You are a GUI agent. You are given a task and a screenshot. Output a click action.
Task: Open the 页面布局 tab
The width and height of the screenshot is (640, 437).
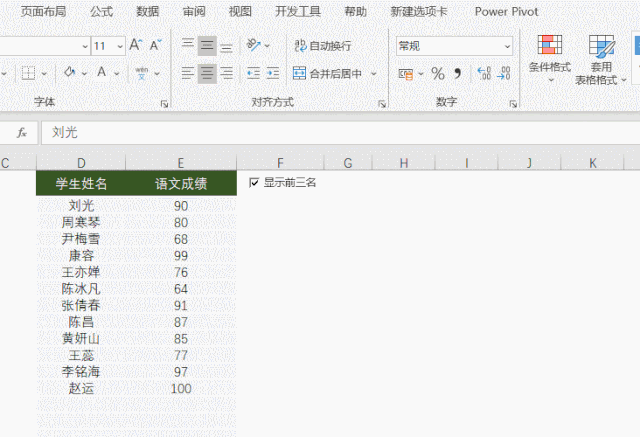click(x=43, y=11)
